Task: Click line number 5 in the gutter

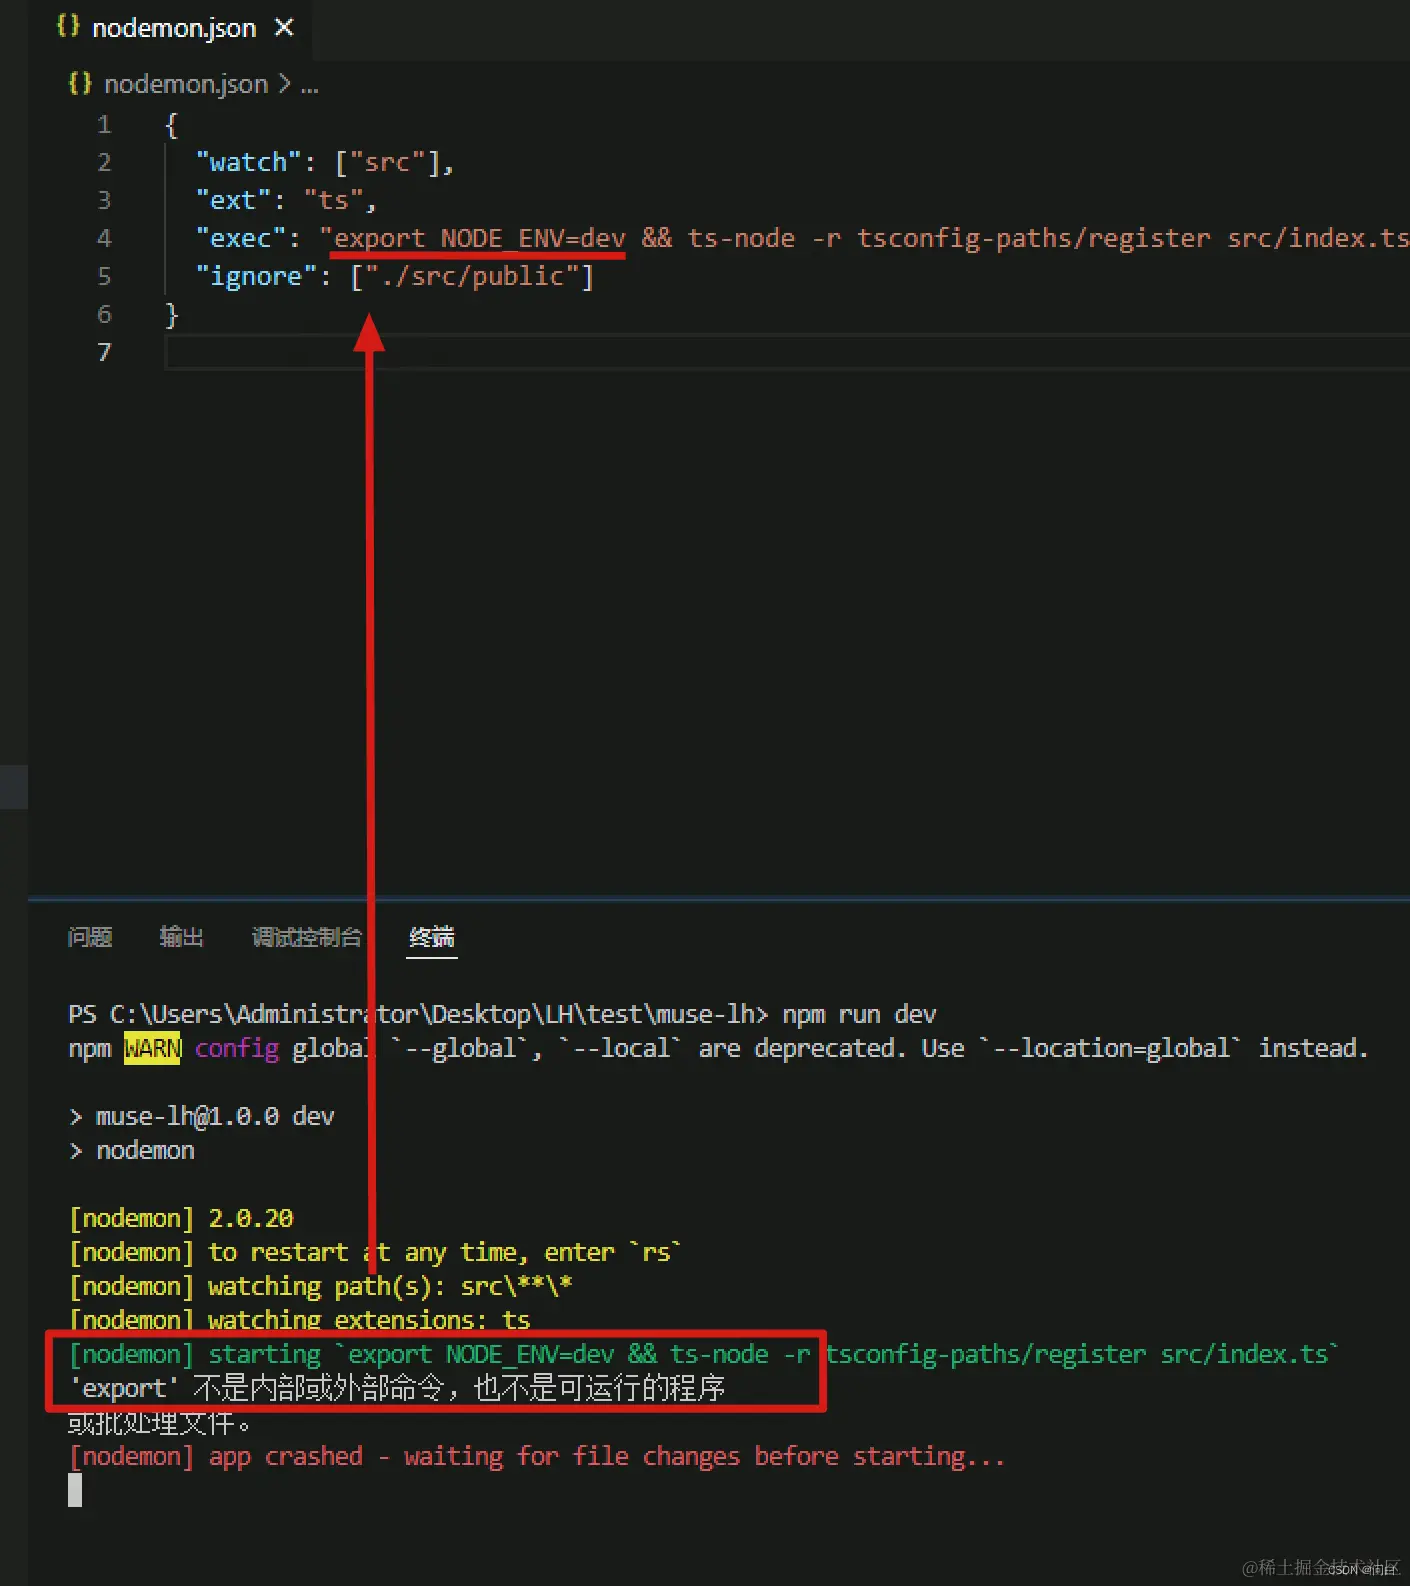Action: (x=104, y=277)
